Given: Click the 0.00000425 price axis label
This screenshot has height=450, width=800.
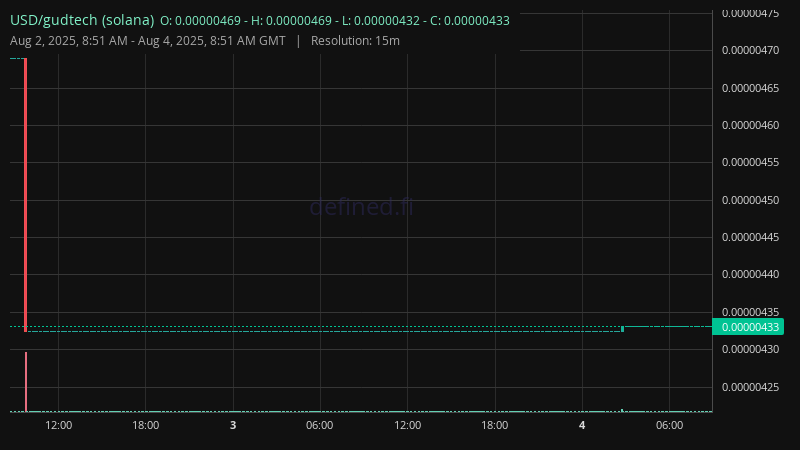Looking at the screenshot, I should click(751, 387).
